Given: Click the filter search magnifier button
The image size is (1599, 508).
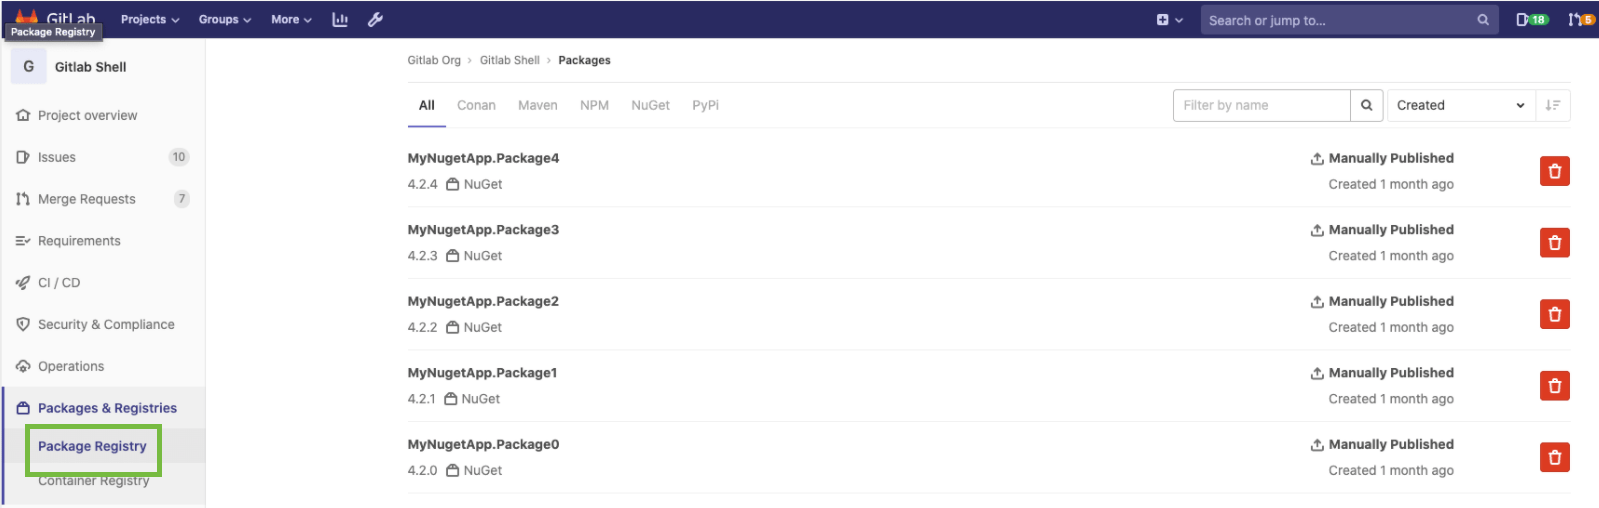Looking at the screenshot, I should click(1367, 105).
